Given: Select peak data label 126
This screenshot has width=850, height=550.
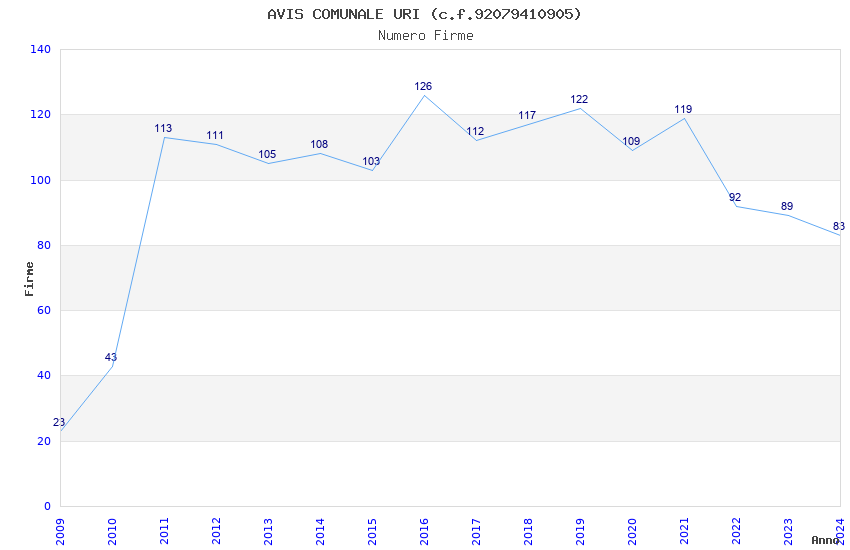Looking at the screenshot, I should pyautogui.click(x=423, y=86).
